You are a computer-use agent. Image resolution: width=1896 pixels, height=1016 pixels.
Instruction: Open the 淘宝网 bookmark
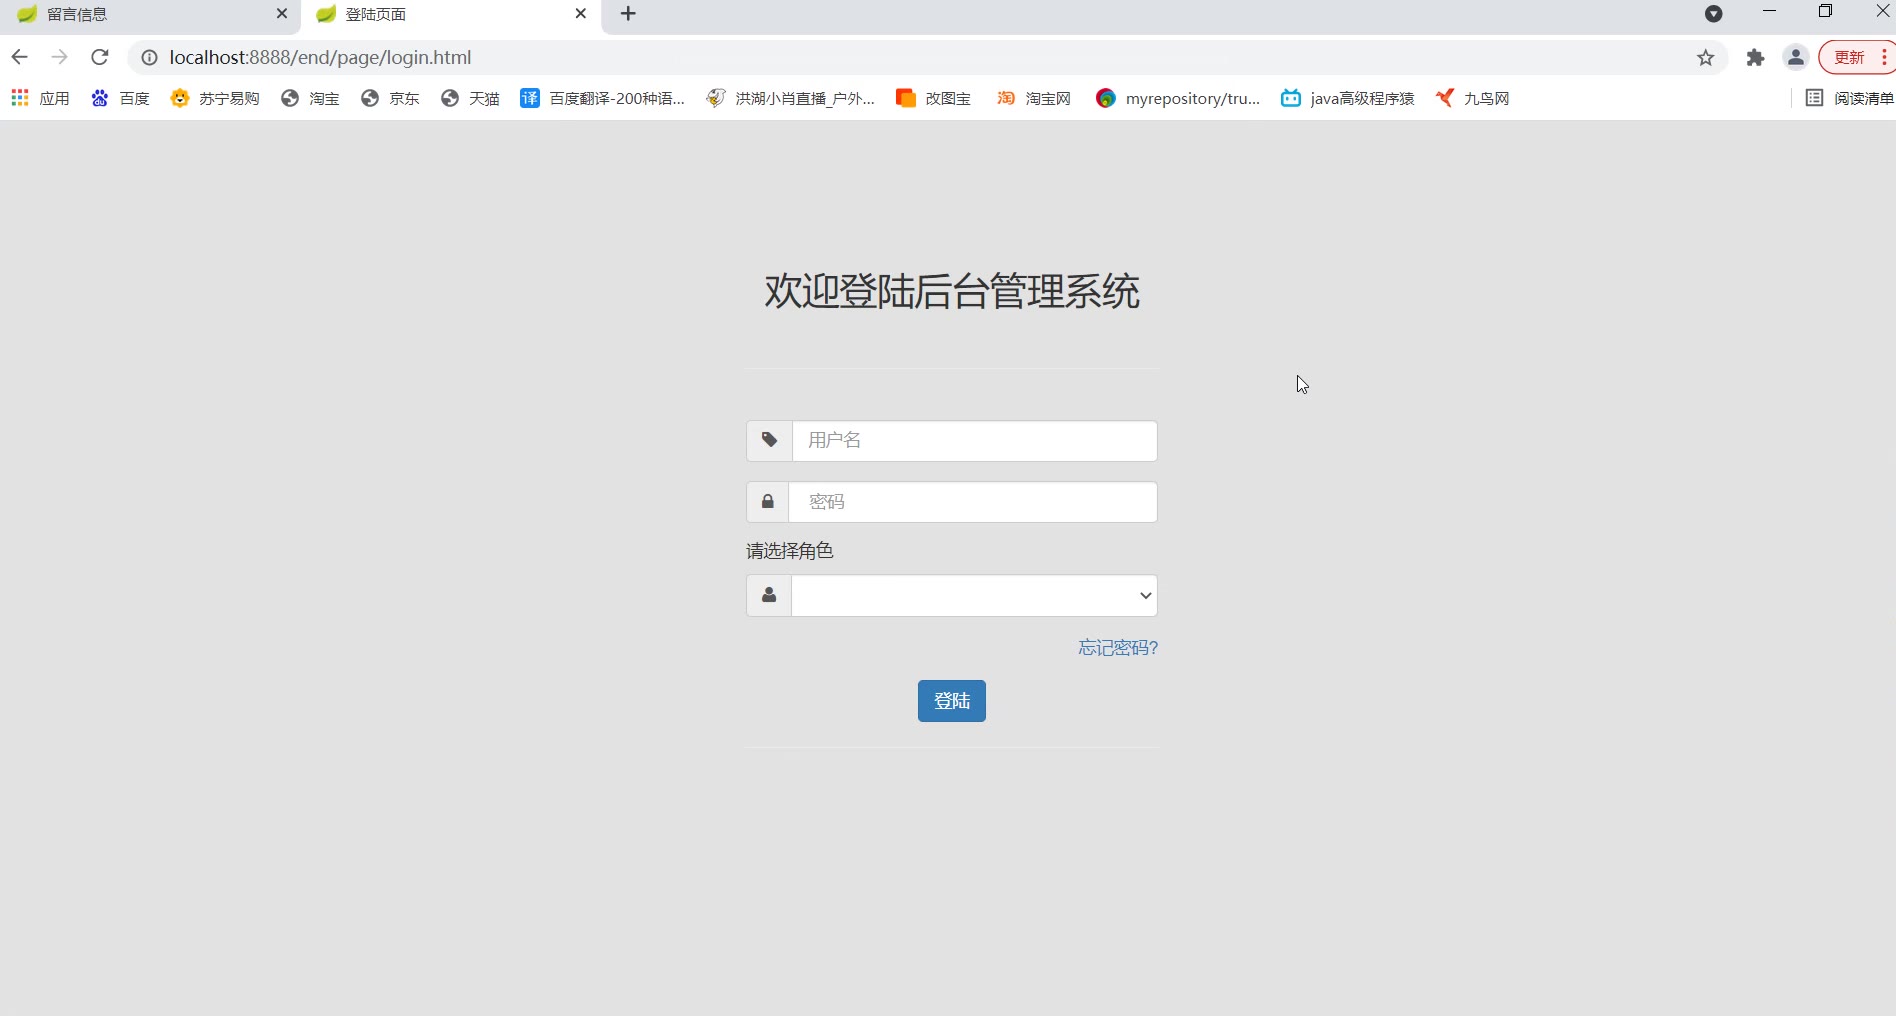pyautogui.click(x=1033, y=98)
